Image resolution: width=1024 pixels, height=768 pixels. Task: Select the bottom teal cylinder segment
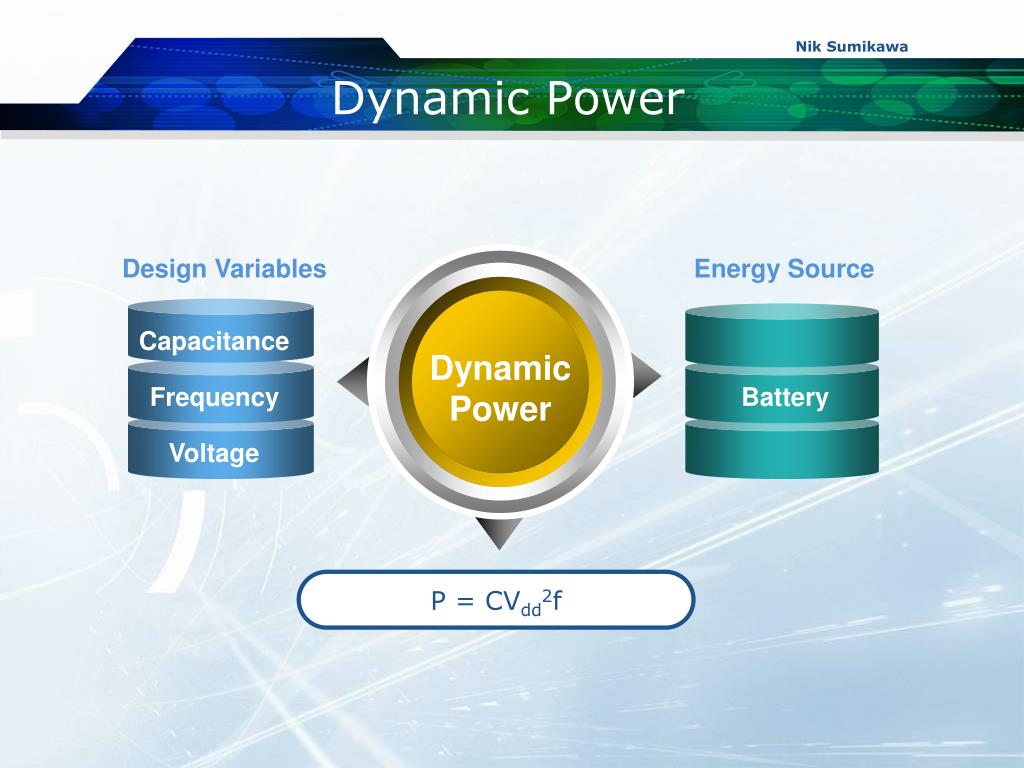tap(782, 450)
